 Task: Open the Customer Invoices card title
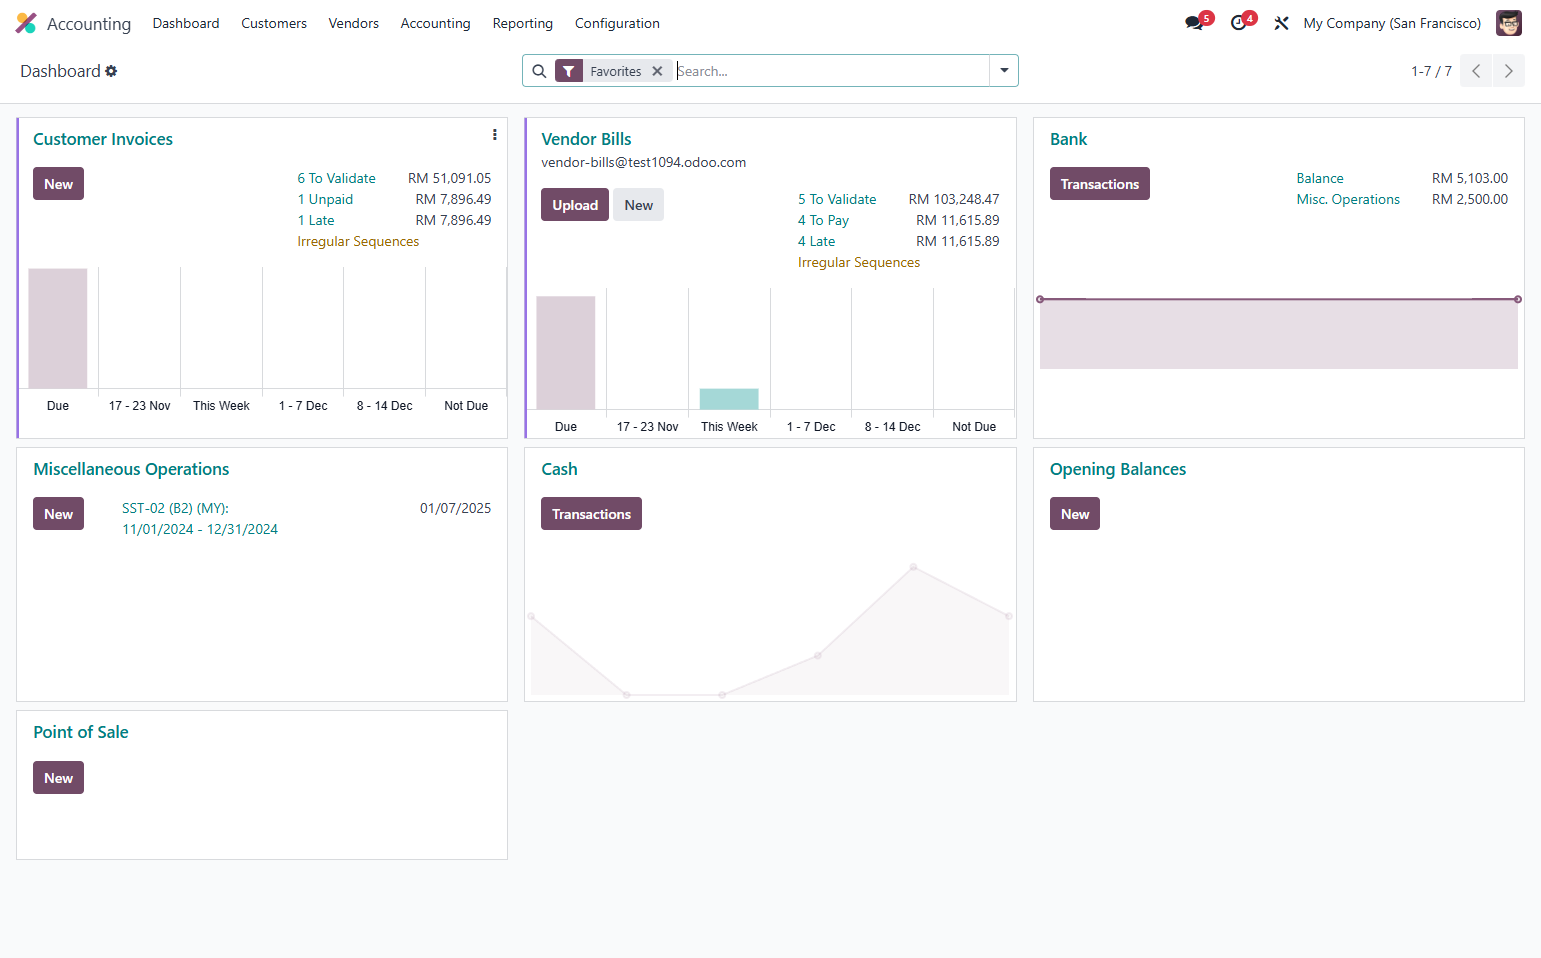[103, 139]
